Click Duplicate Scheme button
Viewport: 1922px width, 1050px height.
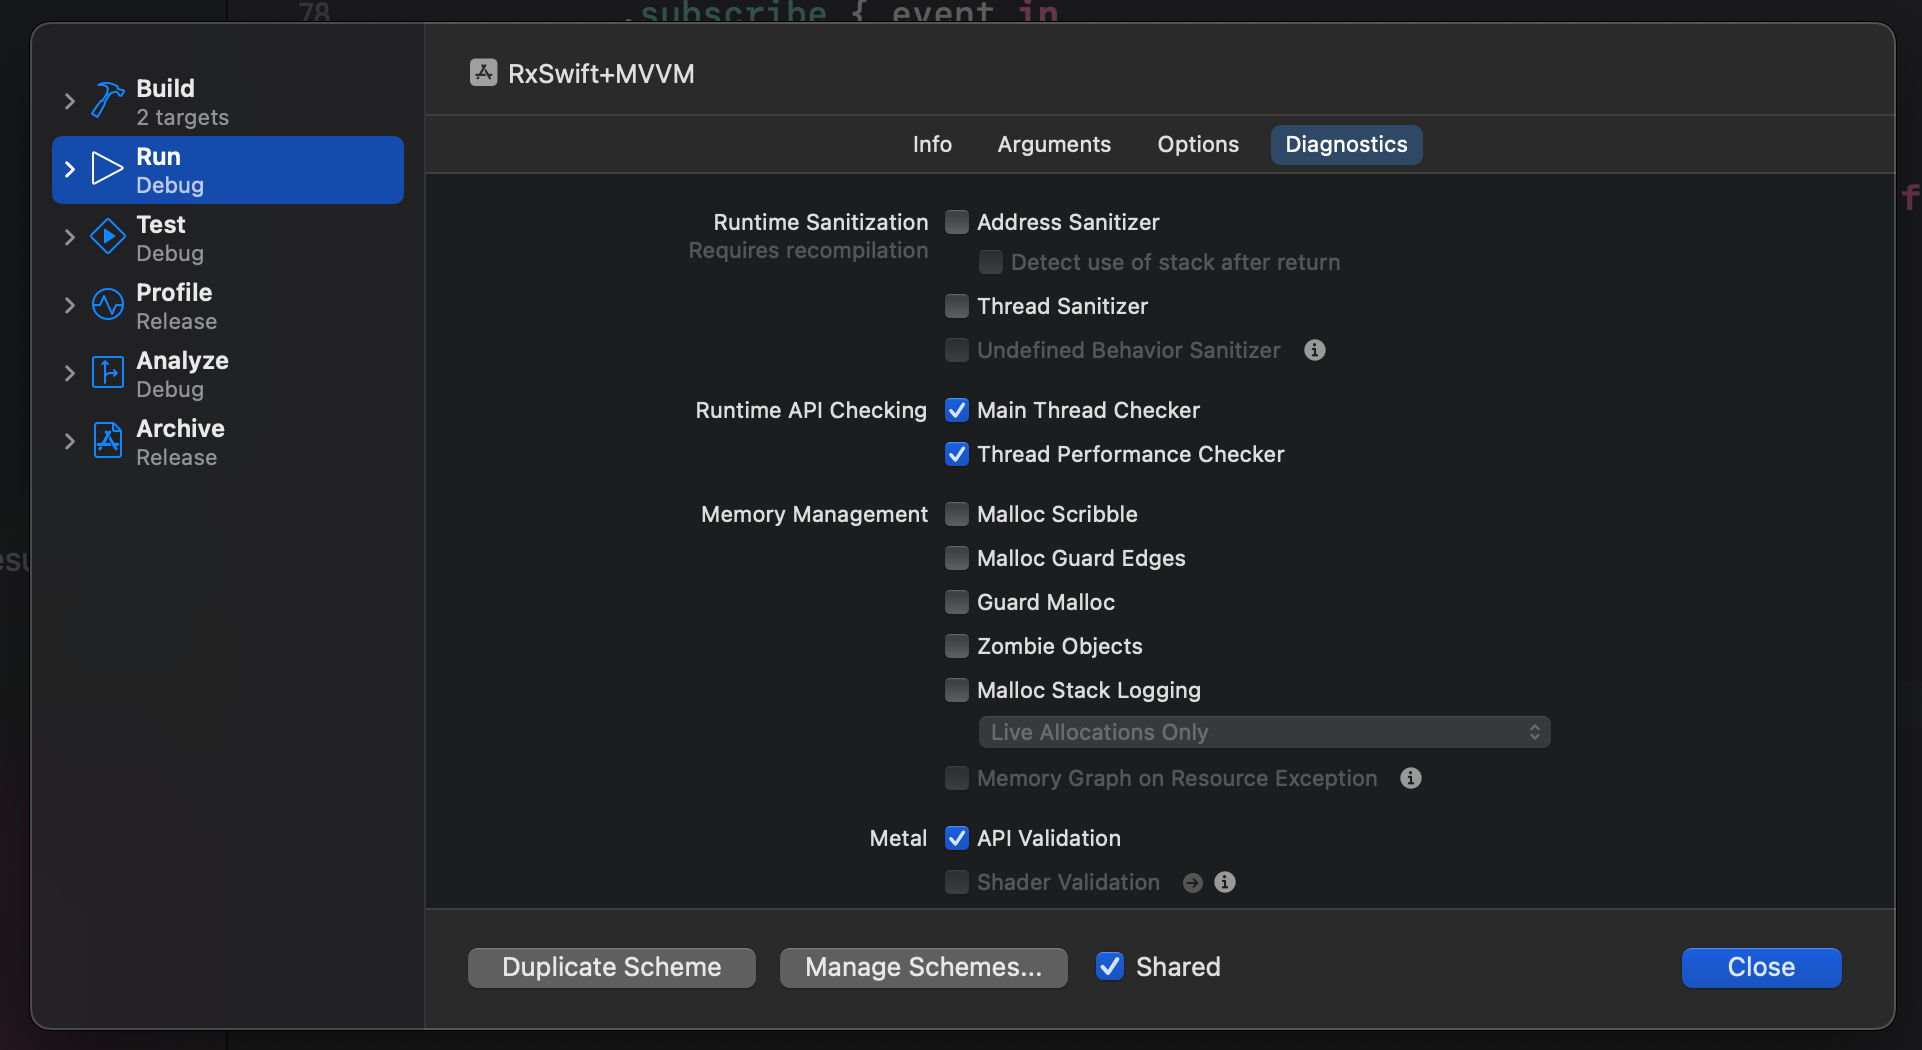(x=612, y=967)
